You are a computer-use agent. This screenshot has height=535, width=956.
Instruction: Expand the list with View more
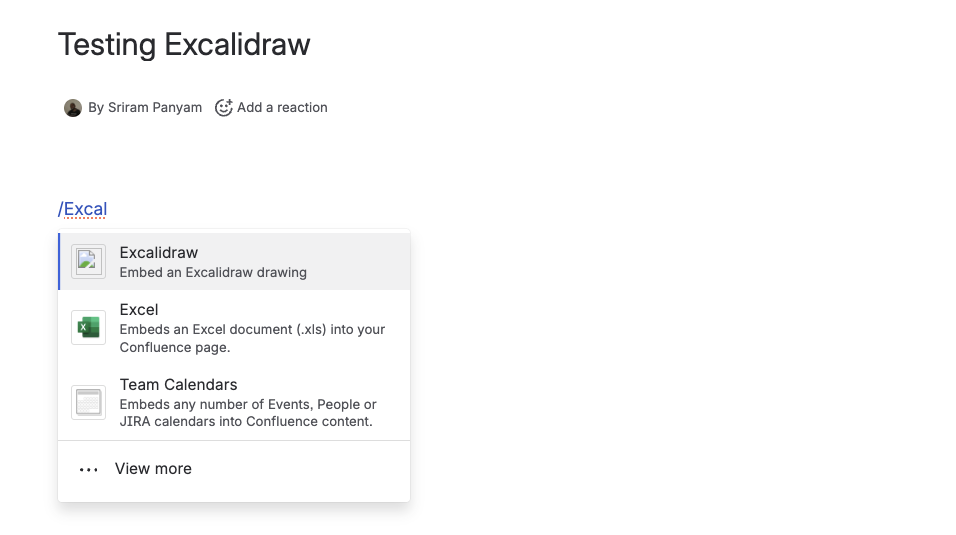pos(153,469)
